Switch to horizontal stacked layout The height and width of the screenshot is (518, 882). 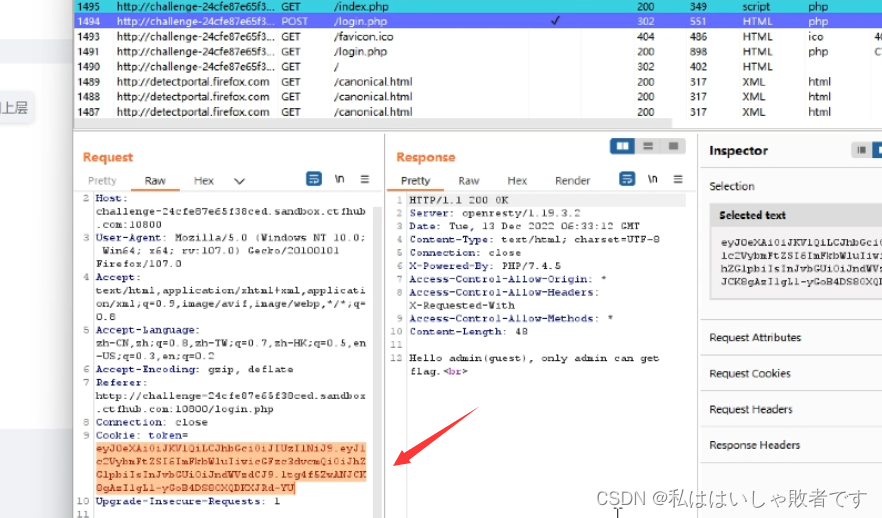tap(648, 146)
